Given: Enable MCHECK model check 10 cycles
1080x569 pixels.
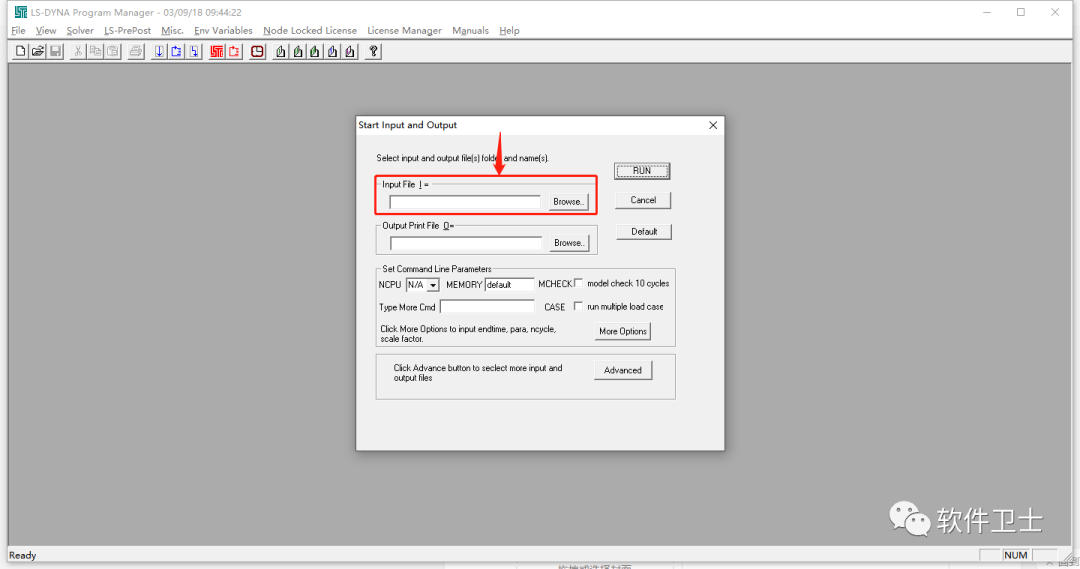Looking at the screenshot, I should [x=579, y=283].
